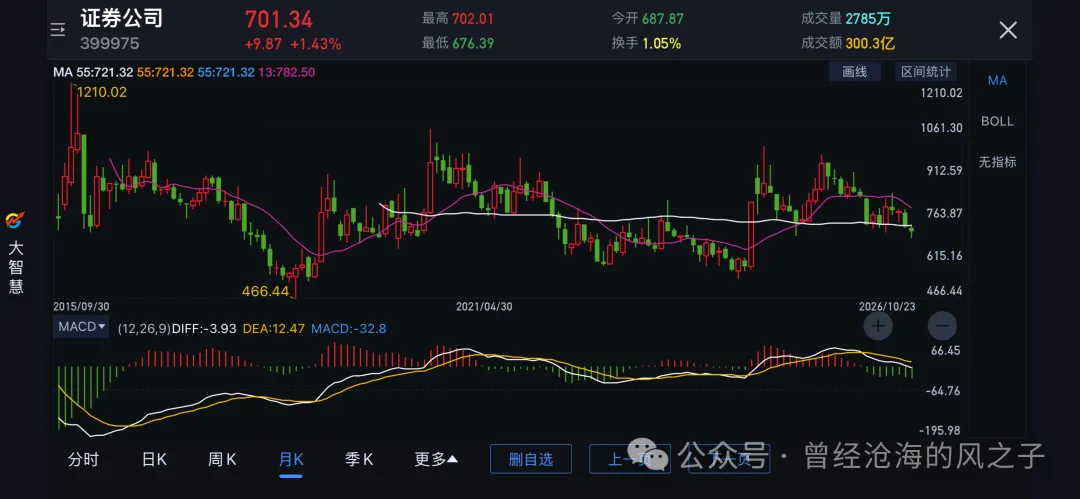Switch to the 分时 tab
Viewport: 1080px width, 499px height.
tap(83, 460)
